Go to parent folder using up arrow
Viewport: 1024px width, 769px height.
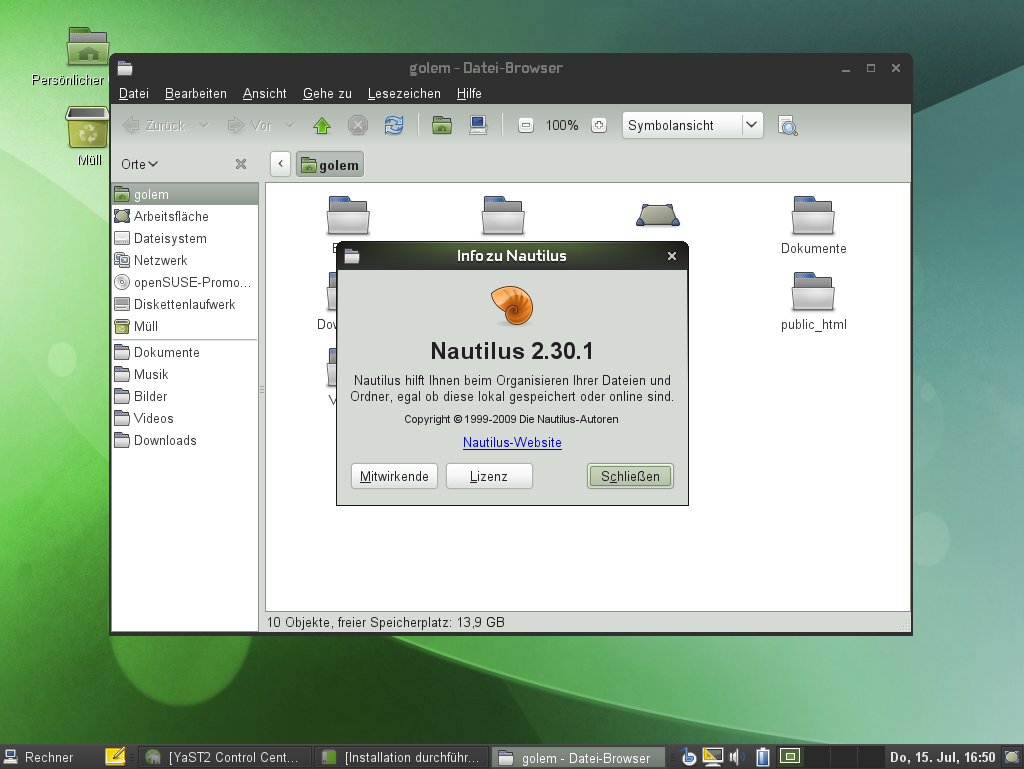[x=320, y=125]
